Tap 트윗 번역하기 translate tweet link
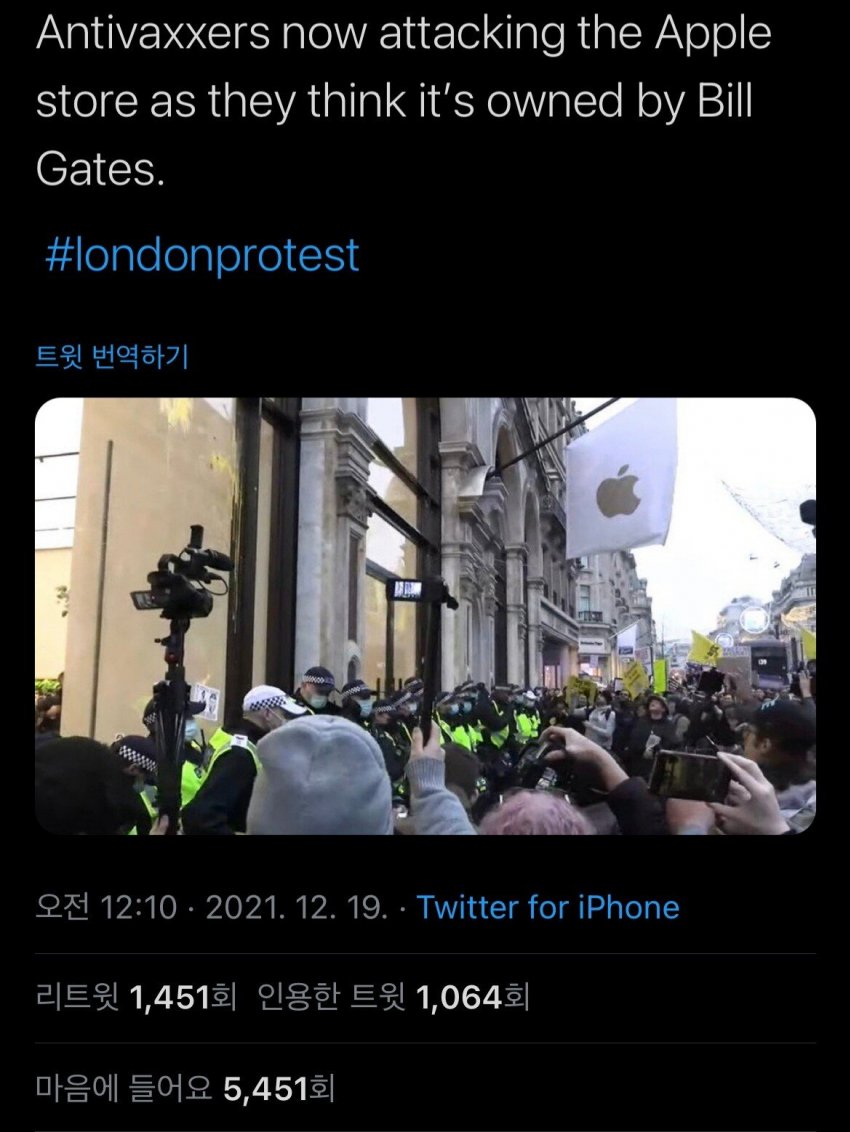The width and height of the screenshot is (850, 1132). (x=112, y=356)
